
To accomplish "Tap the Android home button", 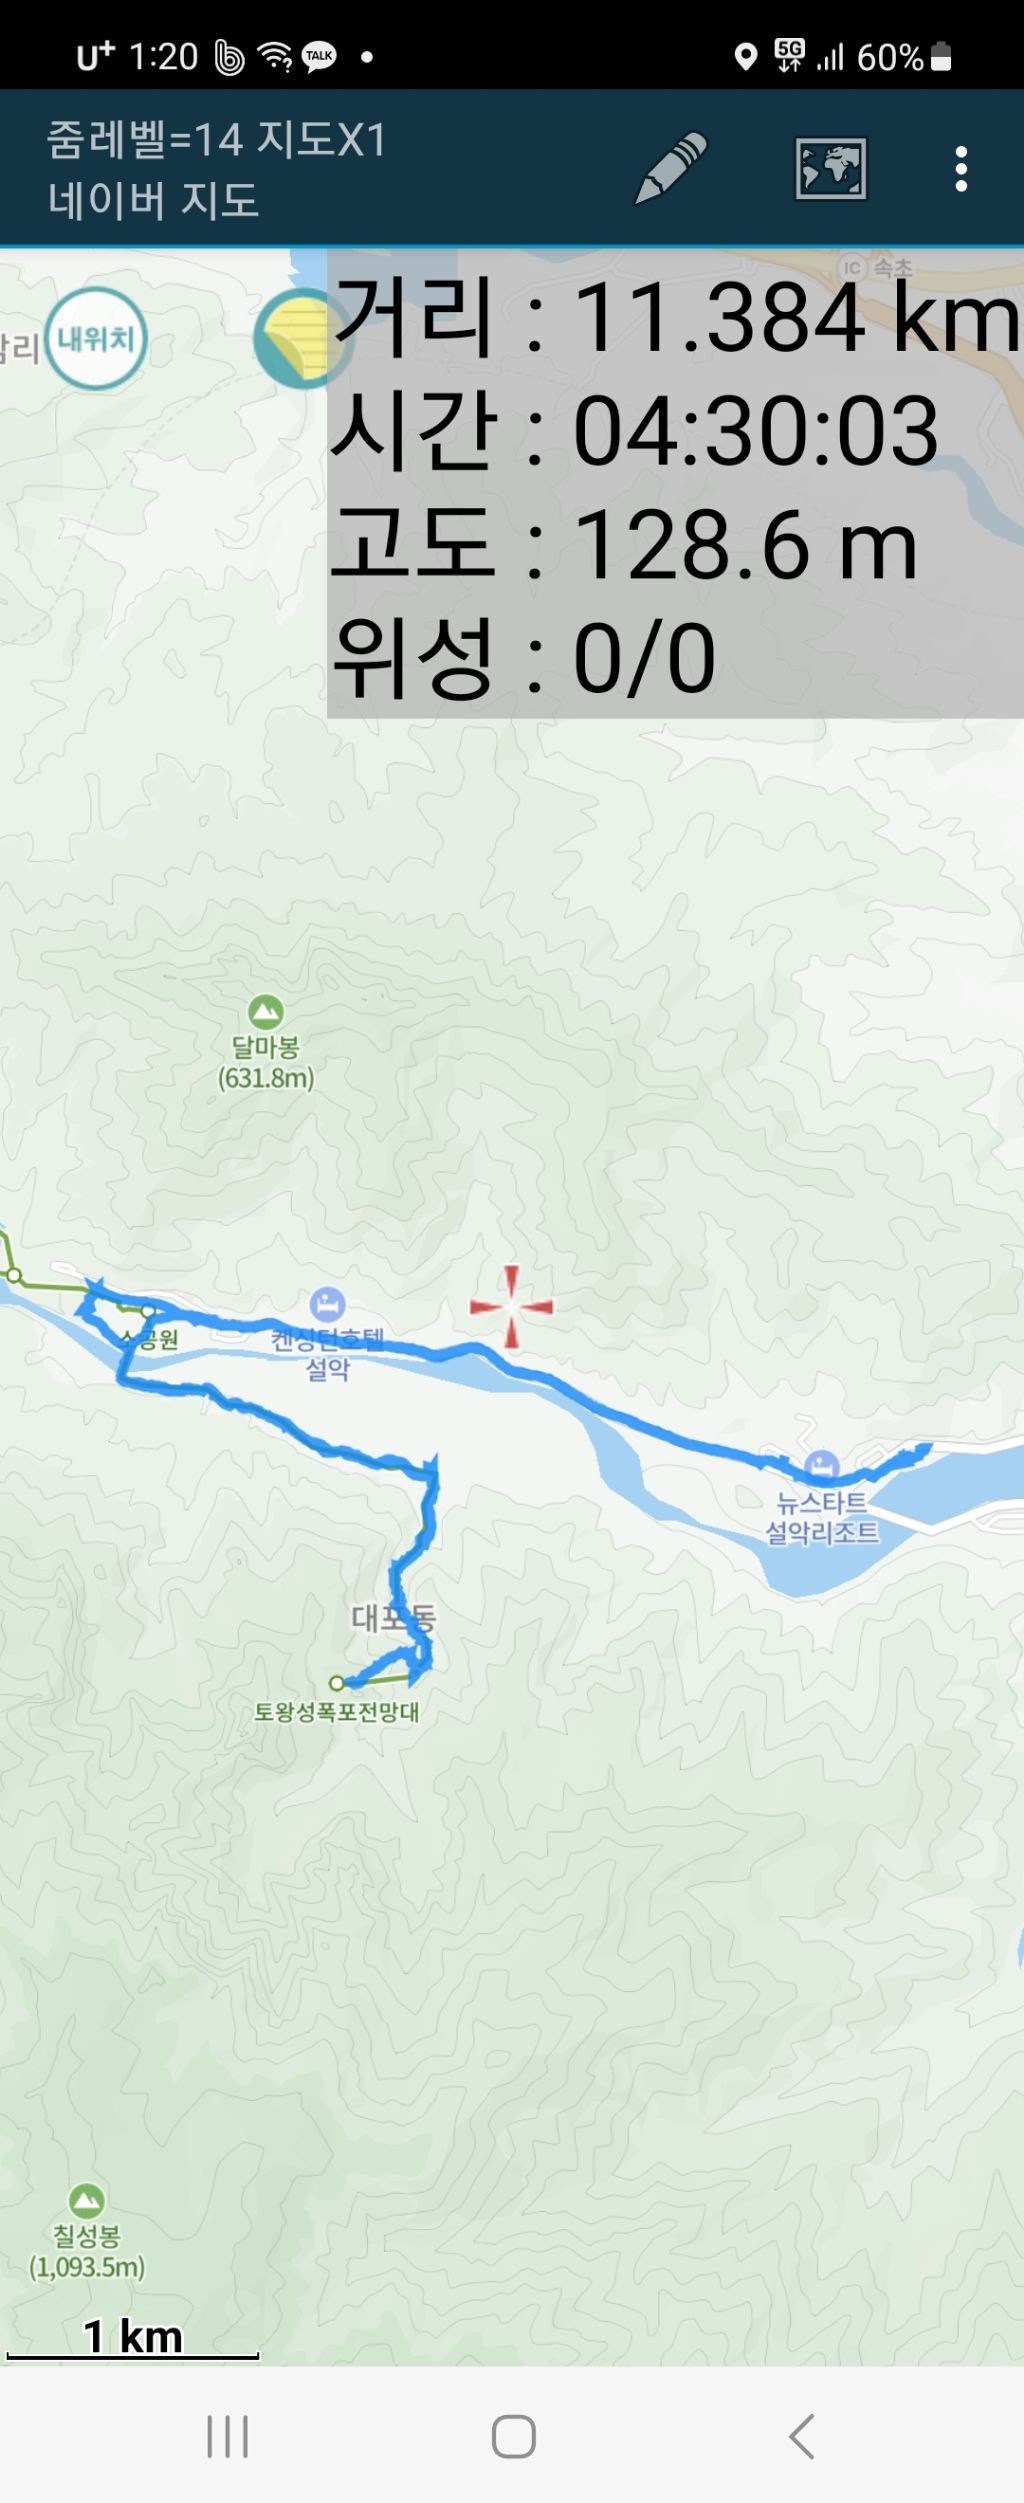I will [x=514, y=2436].
